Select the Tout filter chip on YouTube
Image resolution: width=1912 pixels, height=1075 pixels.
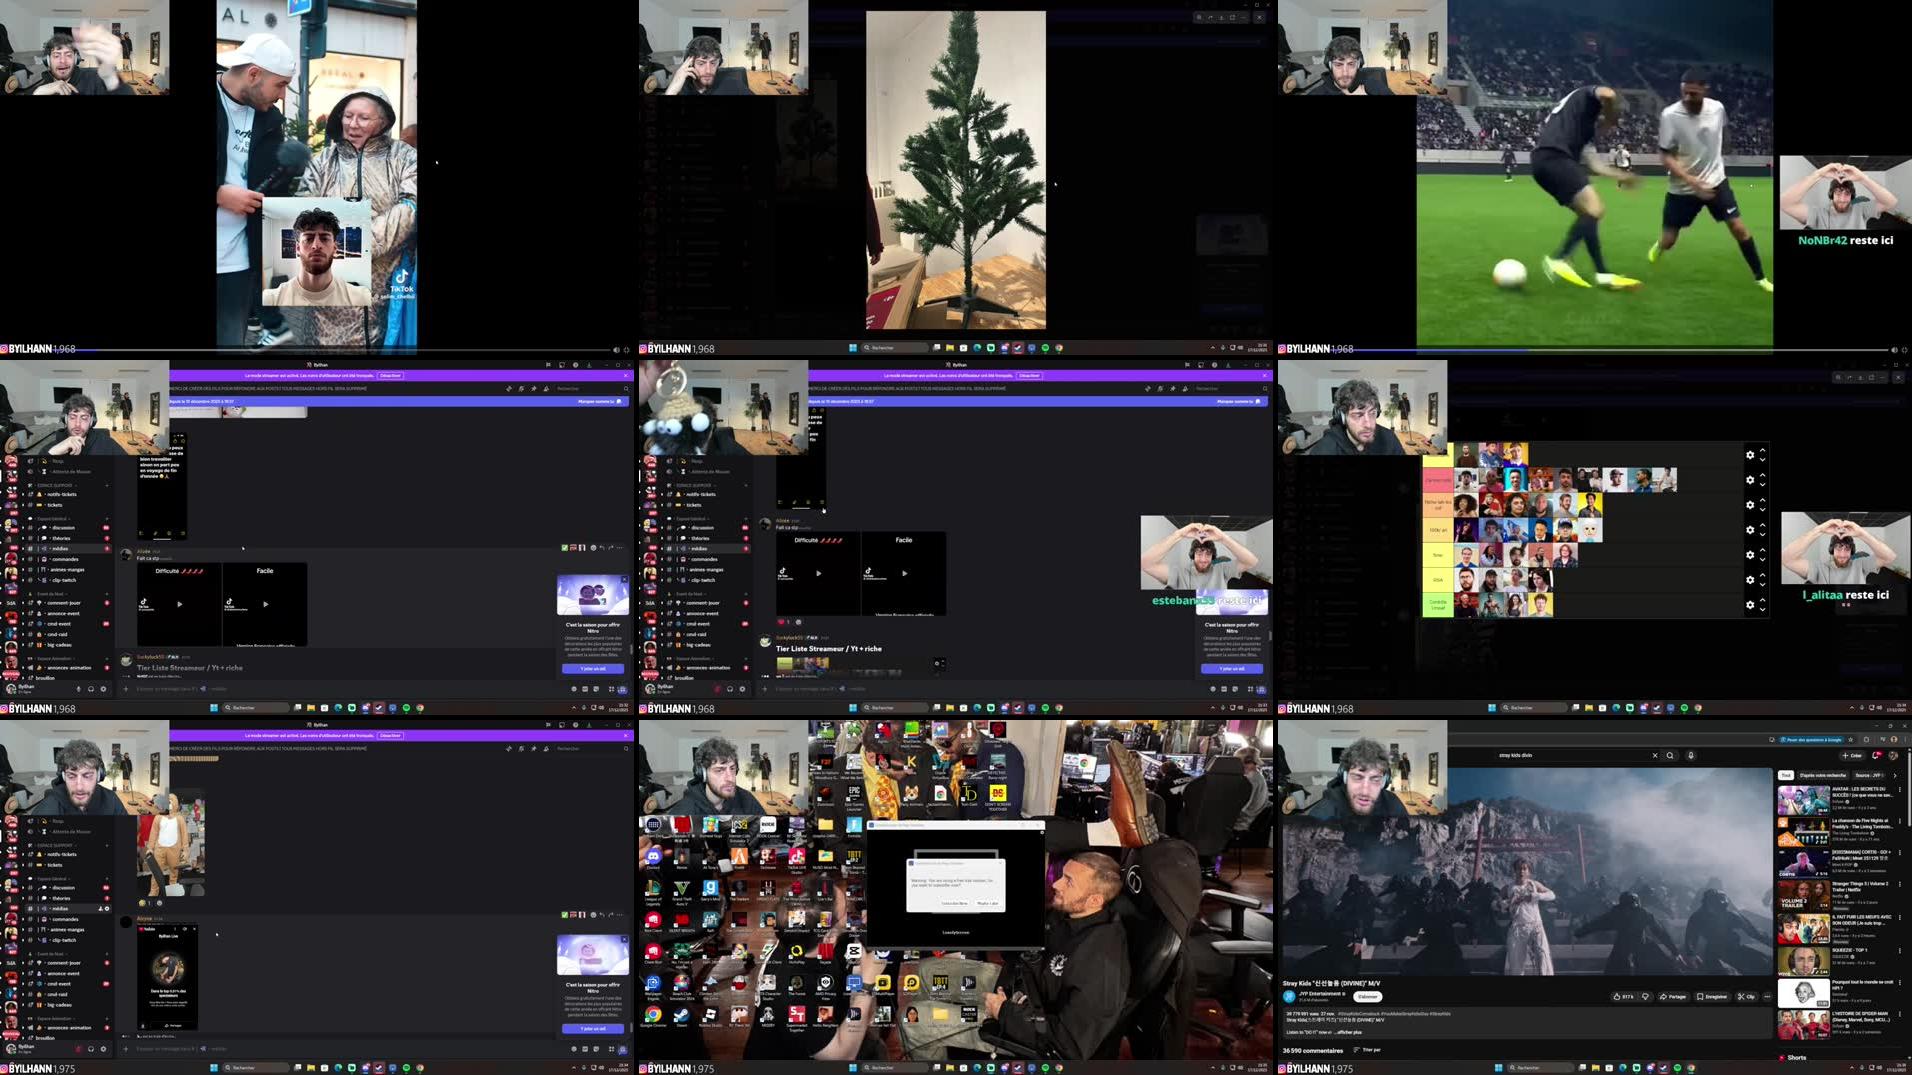click(x=1786, y=775)
